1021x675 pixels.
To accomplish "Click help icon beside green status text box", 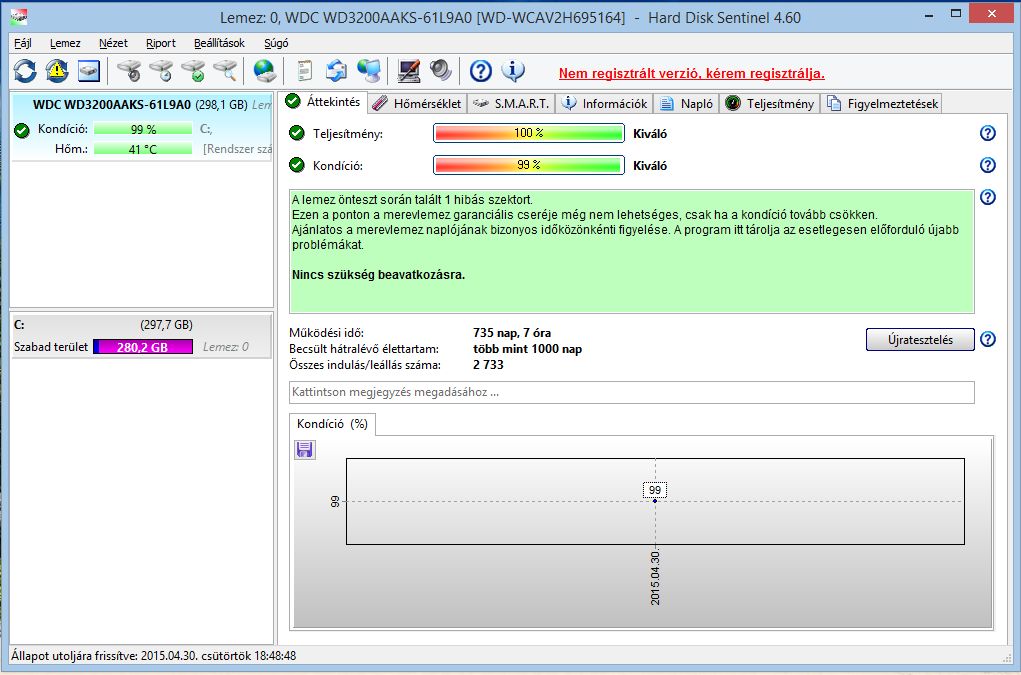I will coord(988,197).
